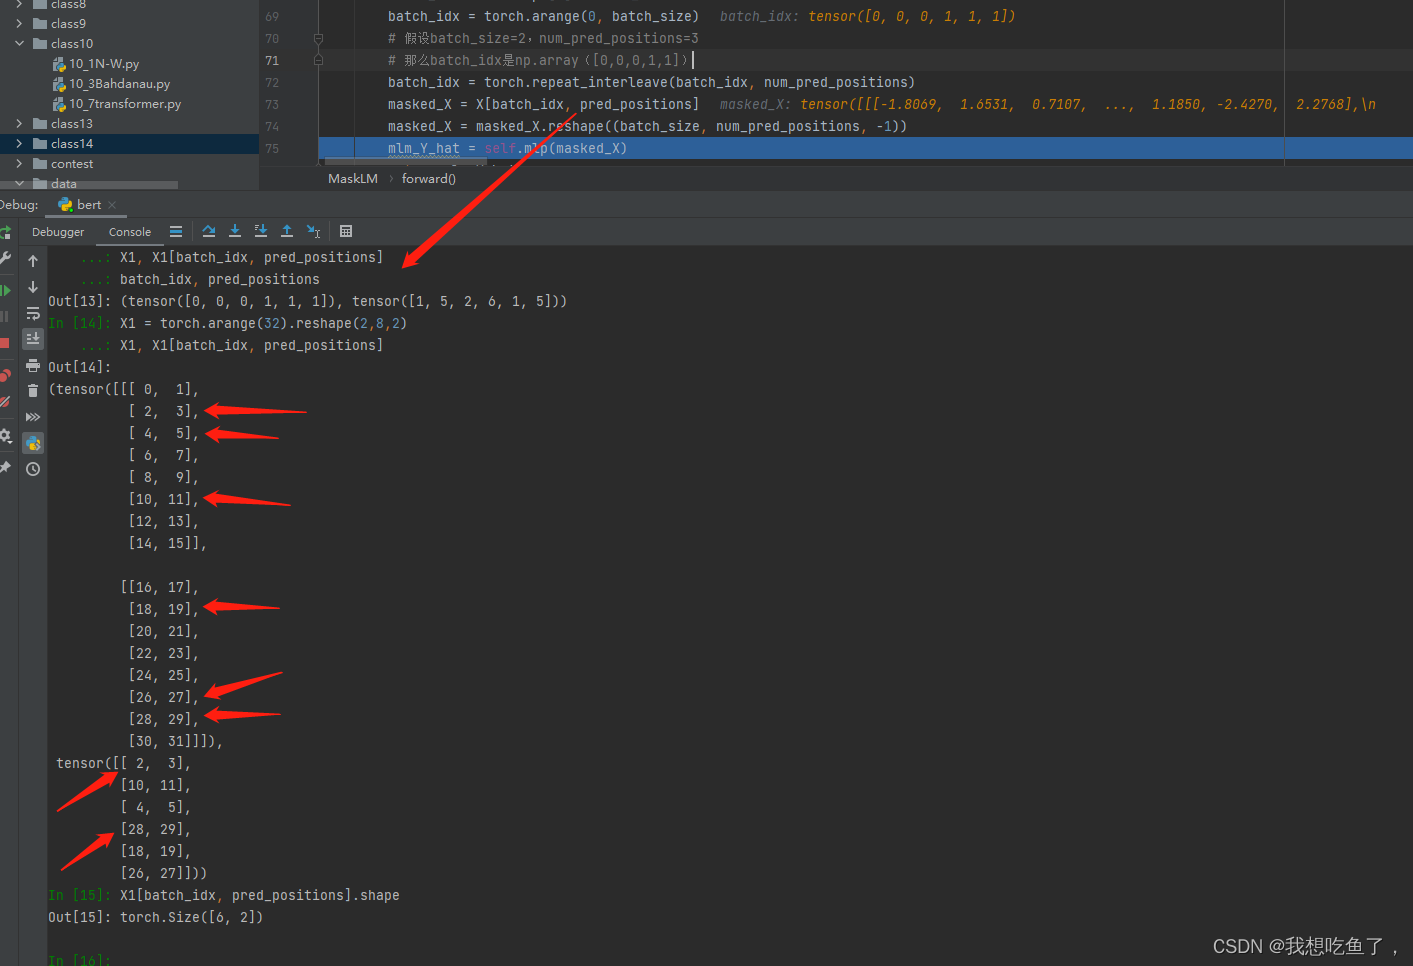This screenshot has width=1413, height=966.
Task: Collapse the class10 folder
Action: [19, 43]
